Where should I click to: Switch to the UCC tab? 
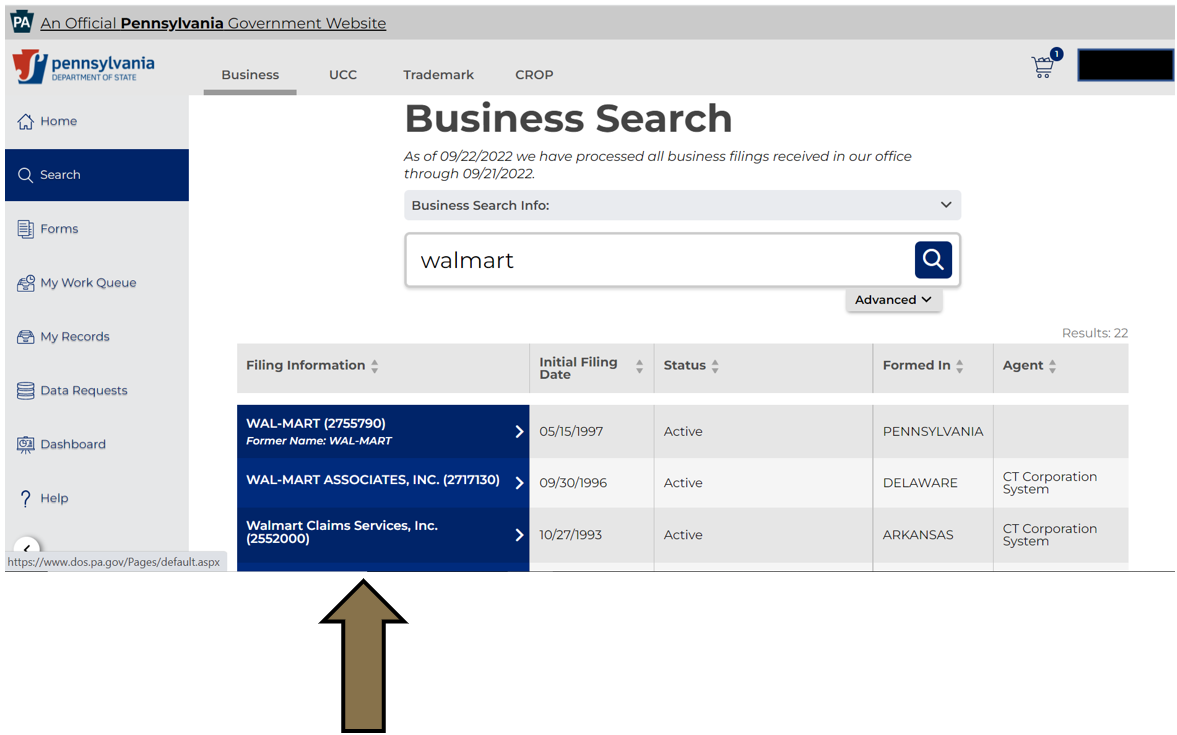point(343,74)
